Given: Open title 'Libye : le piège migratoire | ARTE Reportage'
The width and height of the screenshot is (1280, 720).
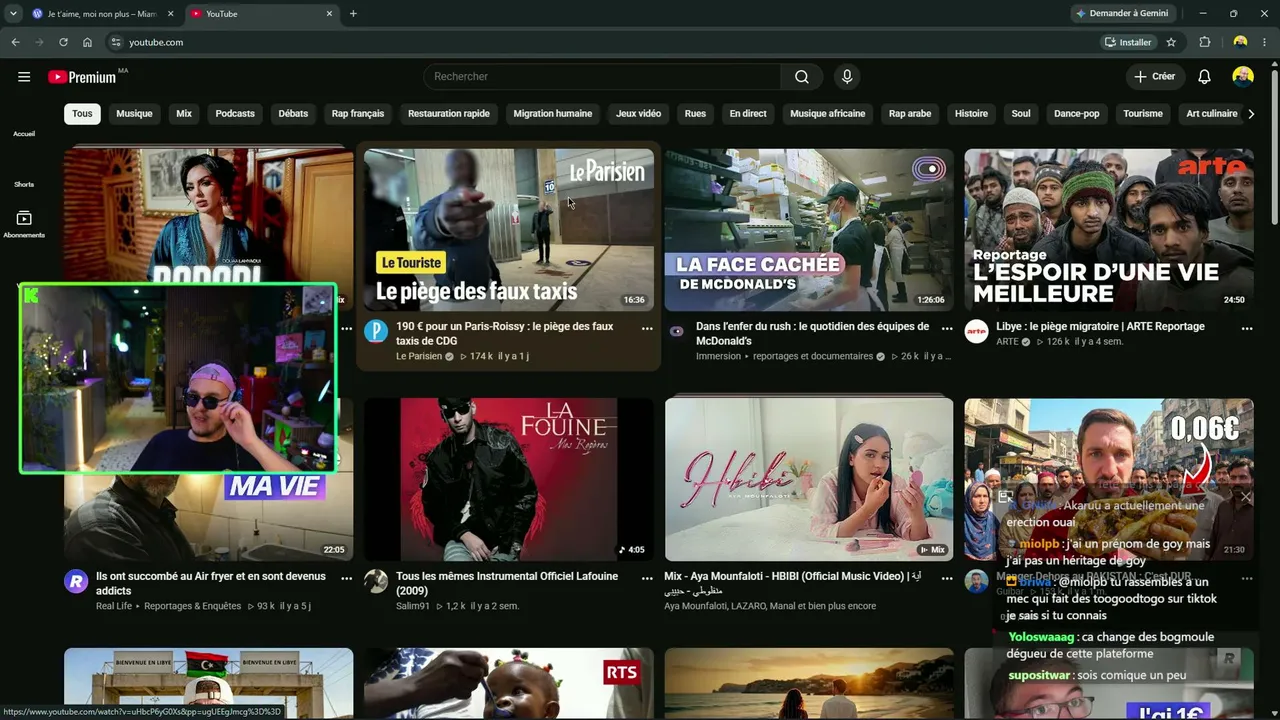Looking at the screenshot, I should 1100,327.
